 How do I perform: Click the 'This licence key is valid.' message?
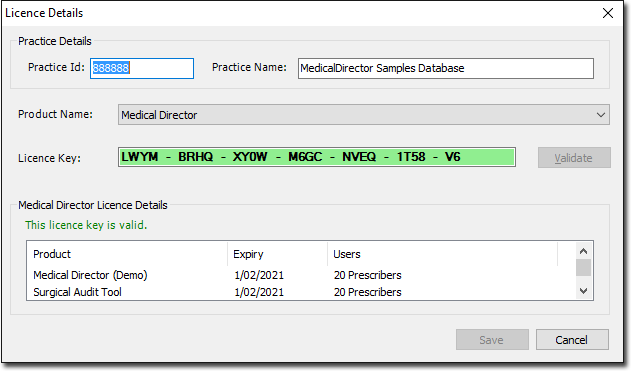pos(86,225)
